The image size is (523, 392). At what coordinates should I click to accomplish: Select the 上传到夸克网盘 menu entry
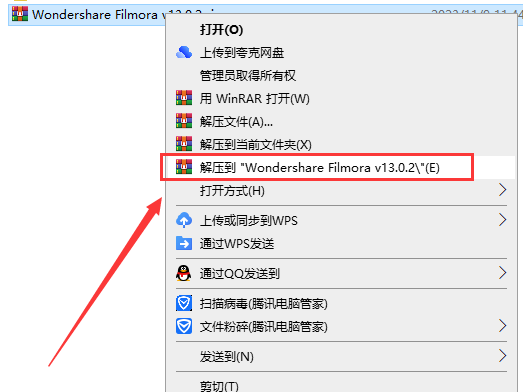pos(242,53)
